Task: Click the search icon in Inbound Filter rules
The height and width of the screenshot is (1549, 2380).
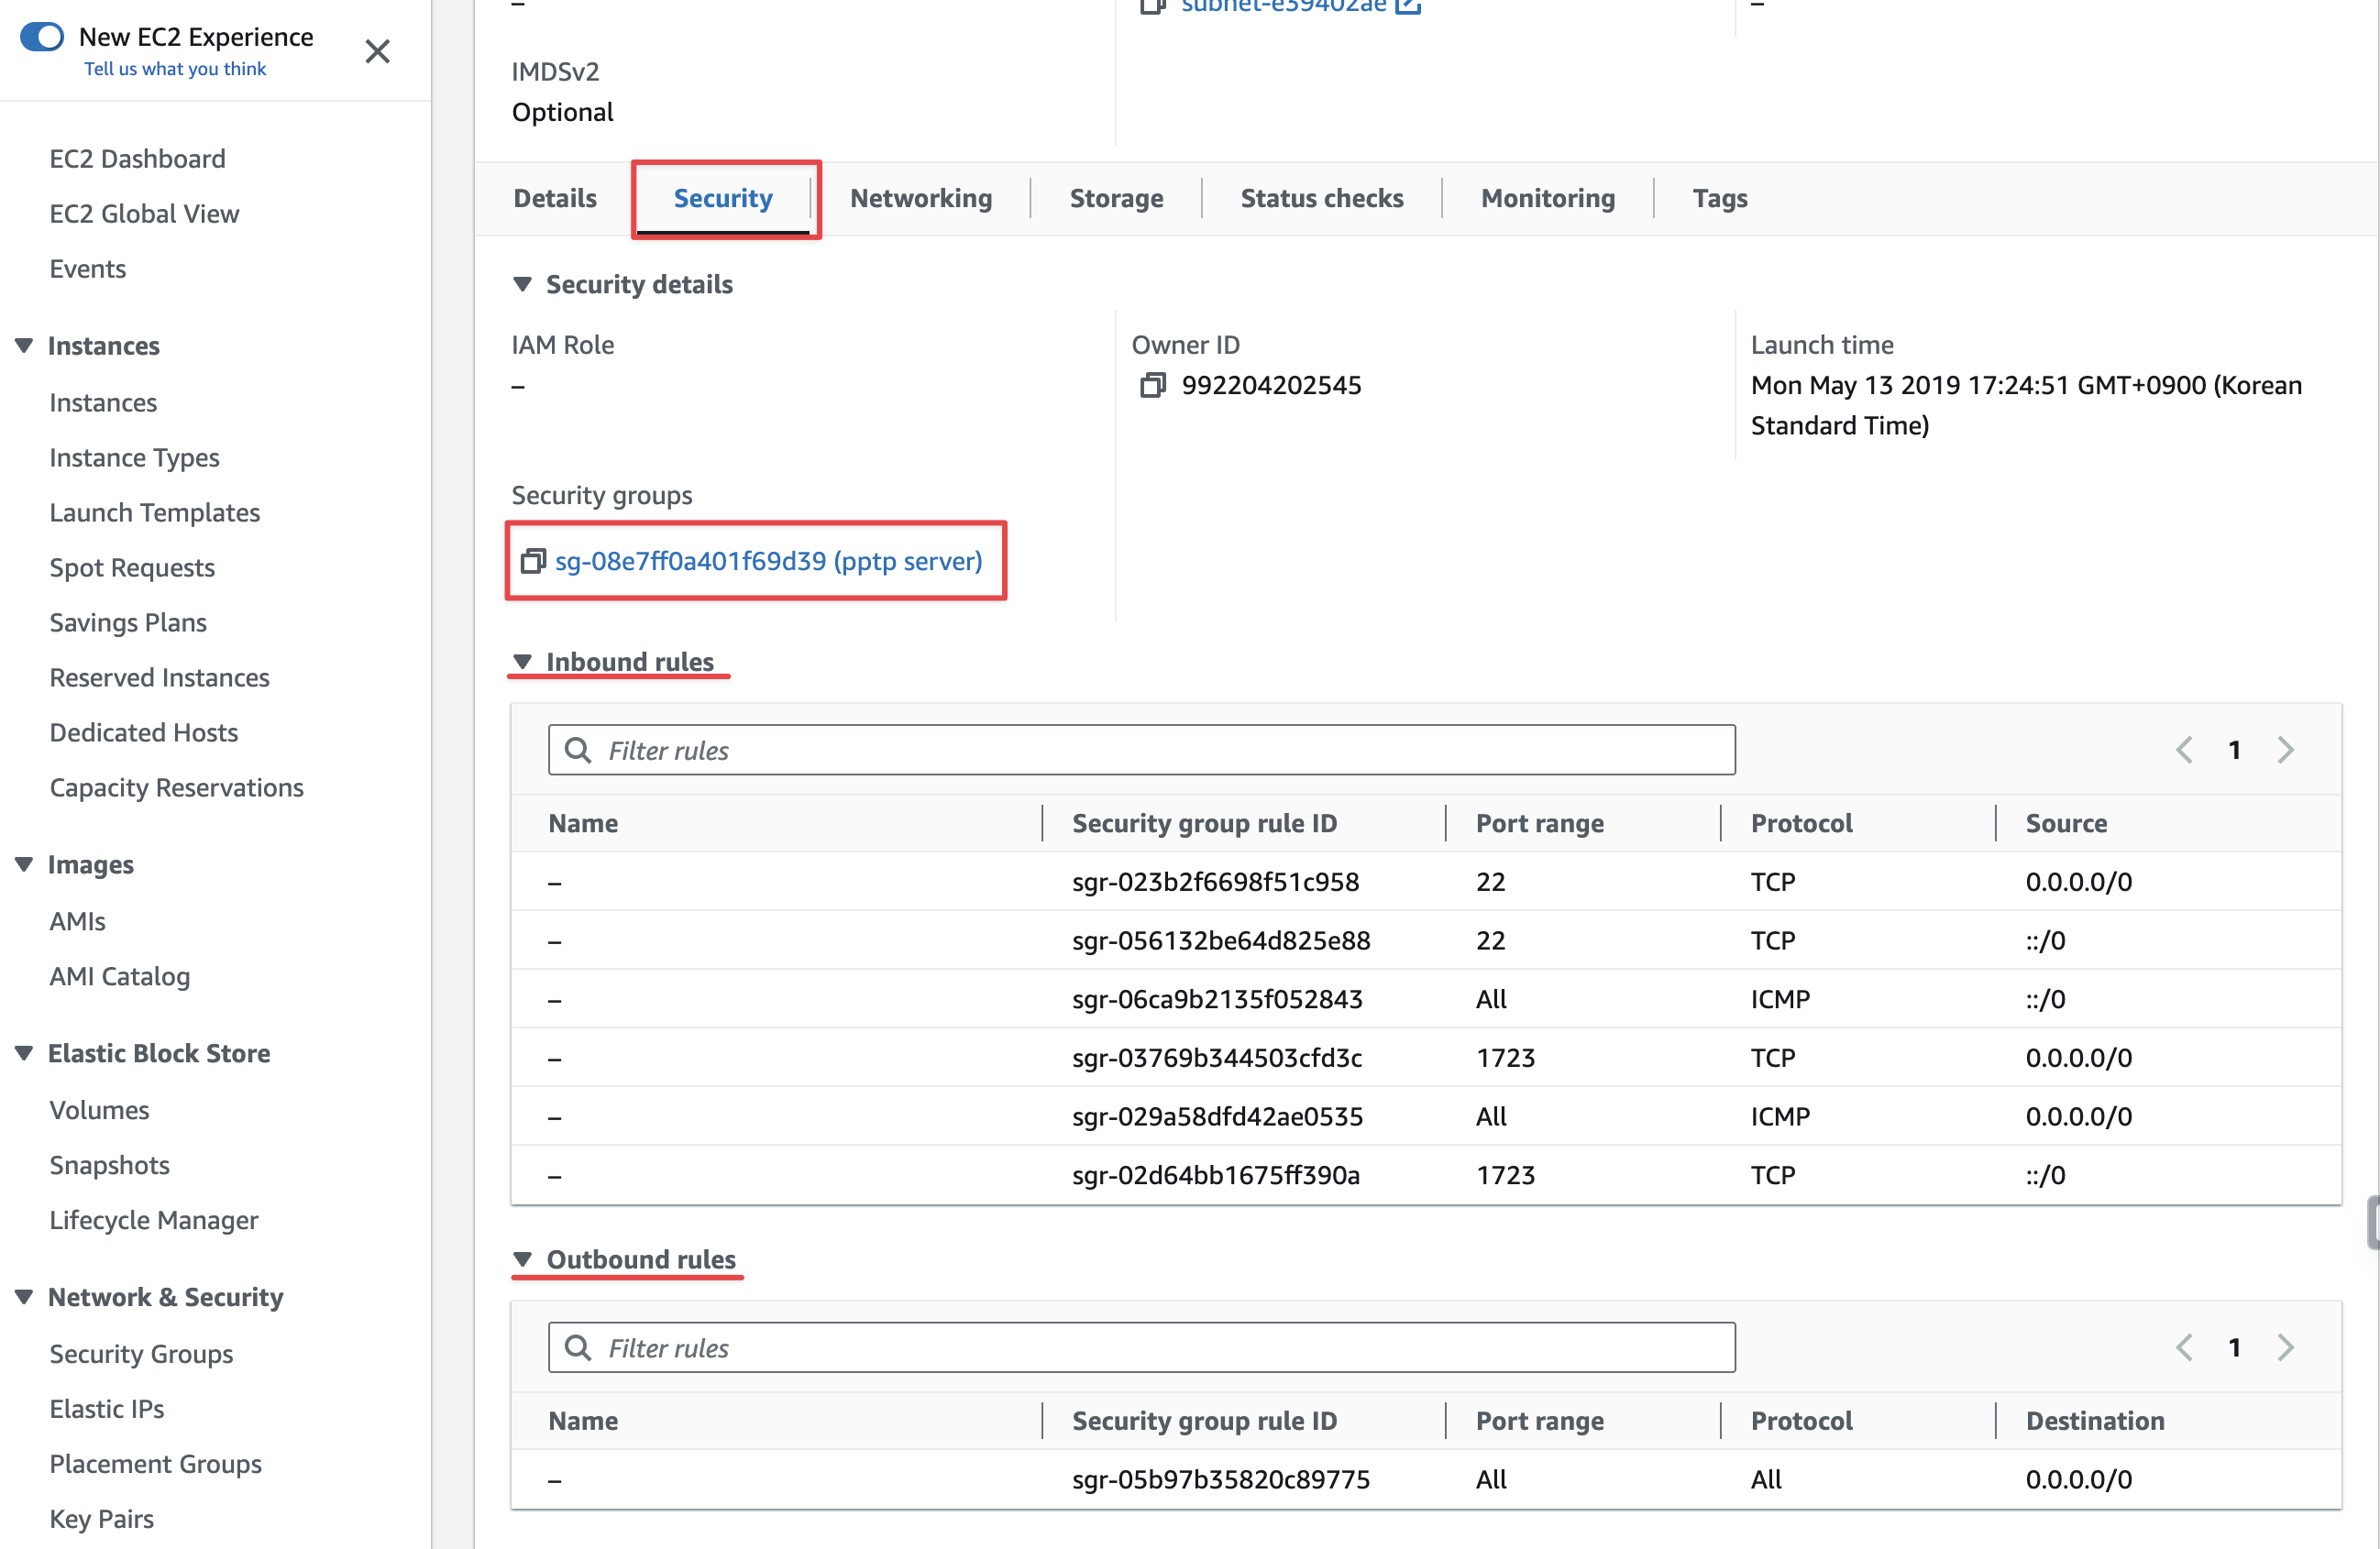Action: tap(578, 750)
